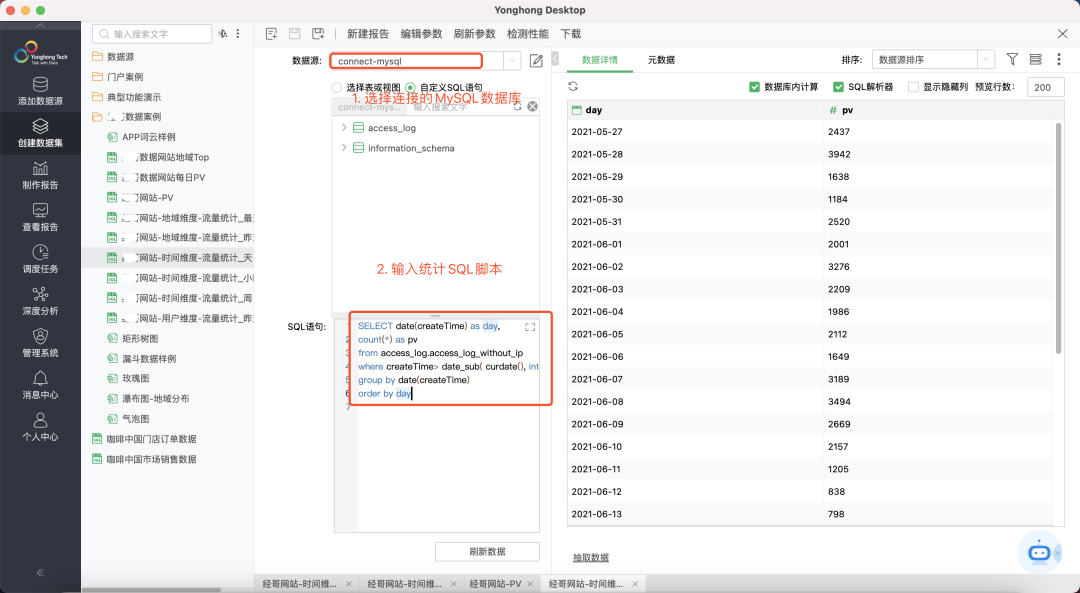
Task: Expand the information_schema database node
Action: pos(344,147)
